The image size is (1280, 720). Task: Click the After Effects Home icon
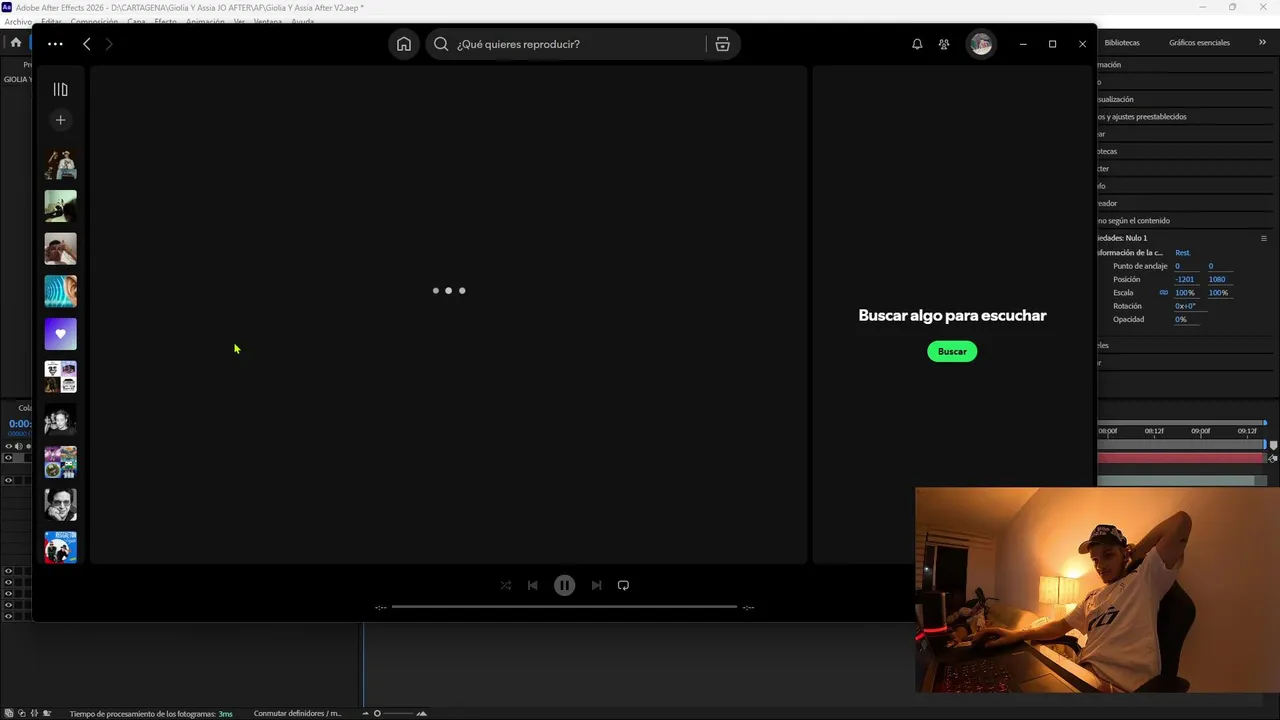click(16, 42)
